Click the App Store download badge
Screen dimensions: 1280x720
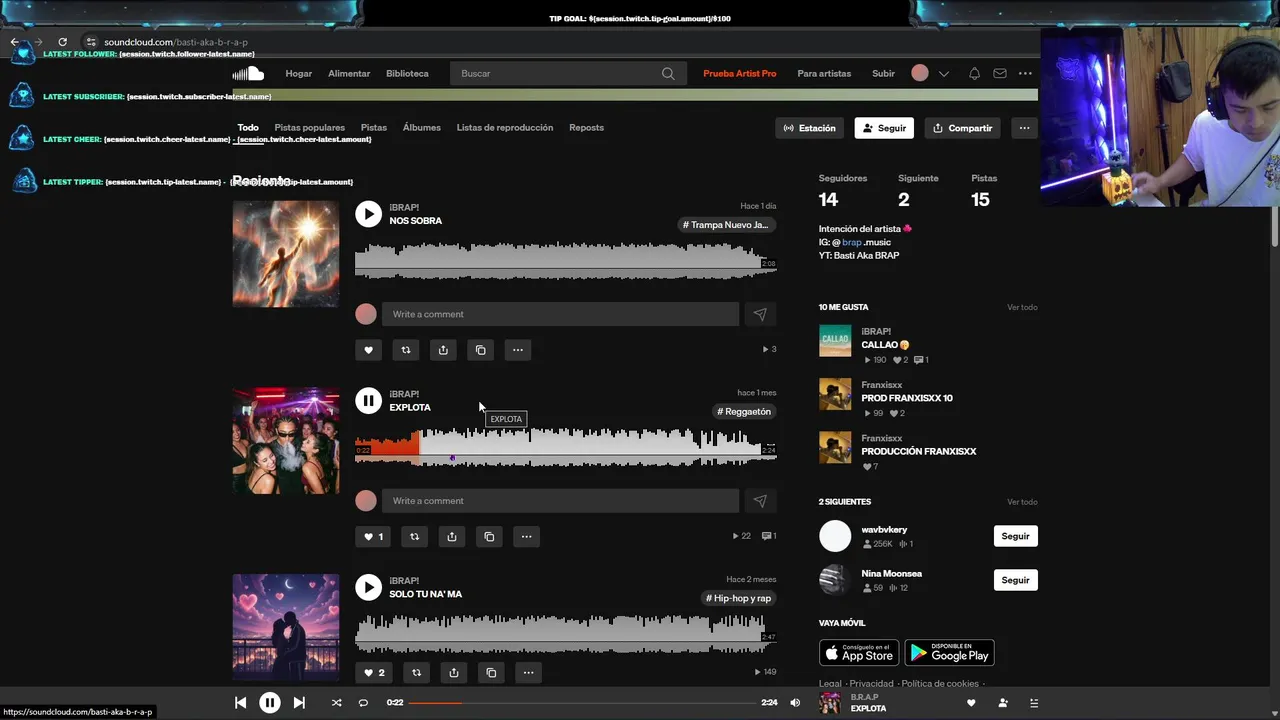(859, 653)
